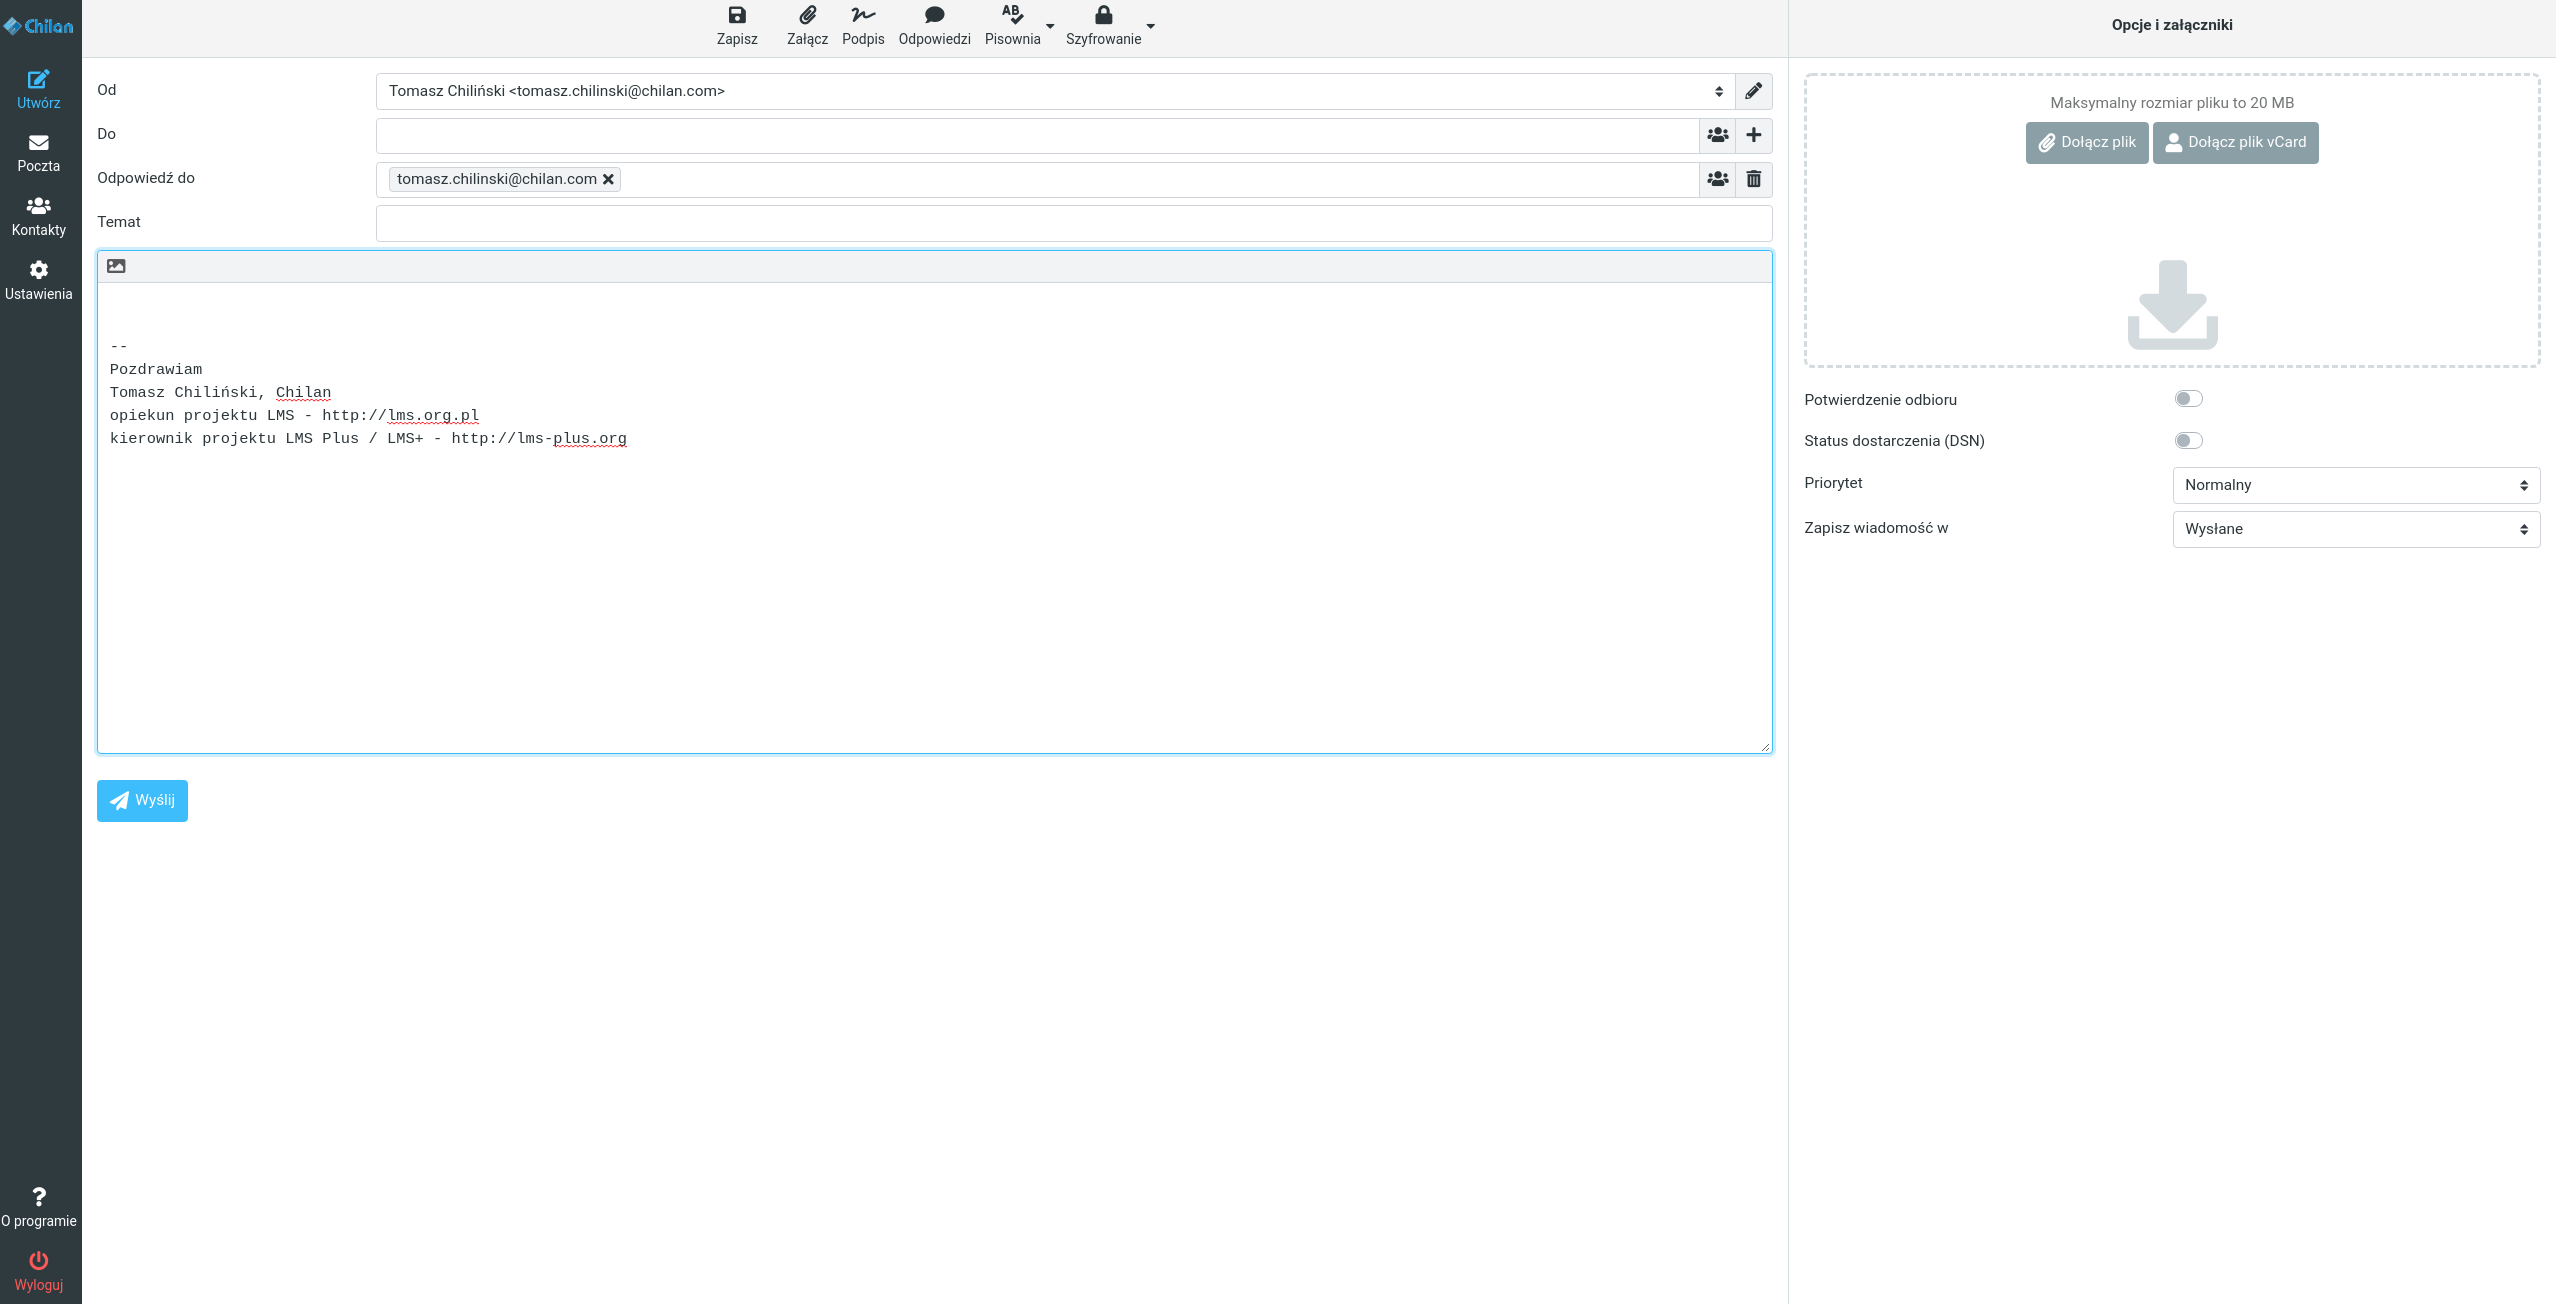Open the Priorytet dropdown
2556x1304 pixels.
(x=2354, y=485)
